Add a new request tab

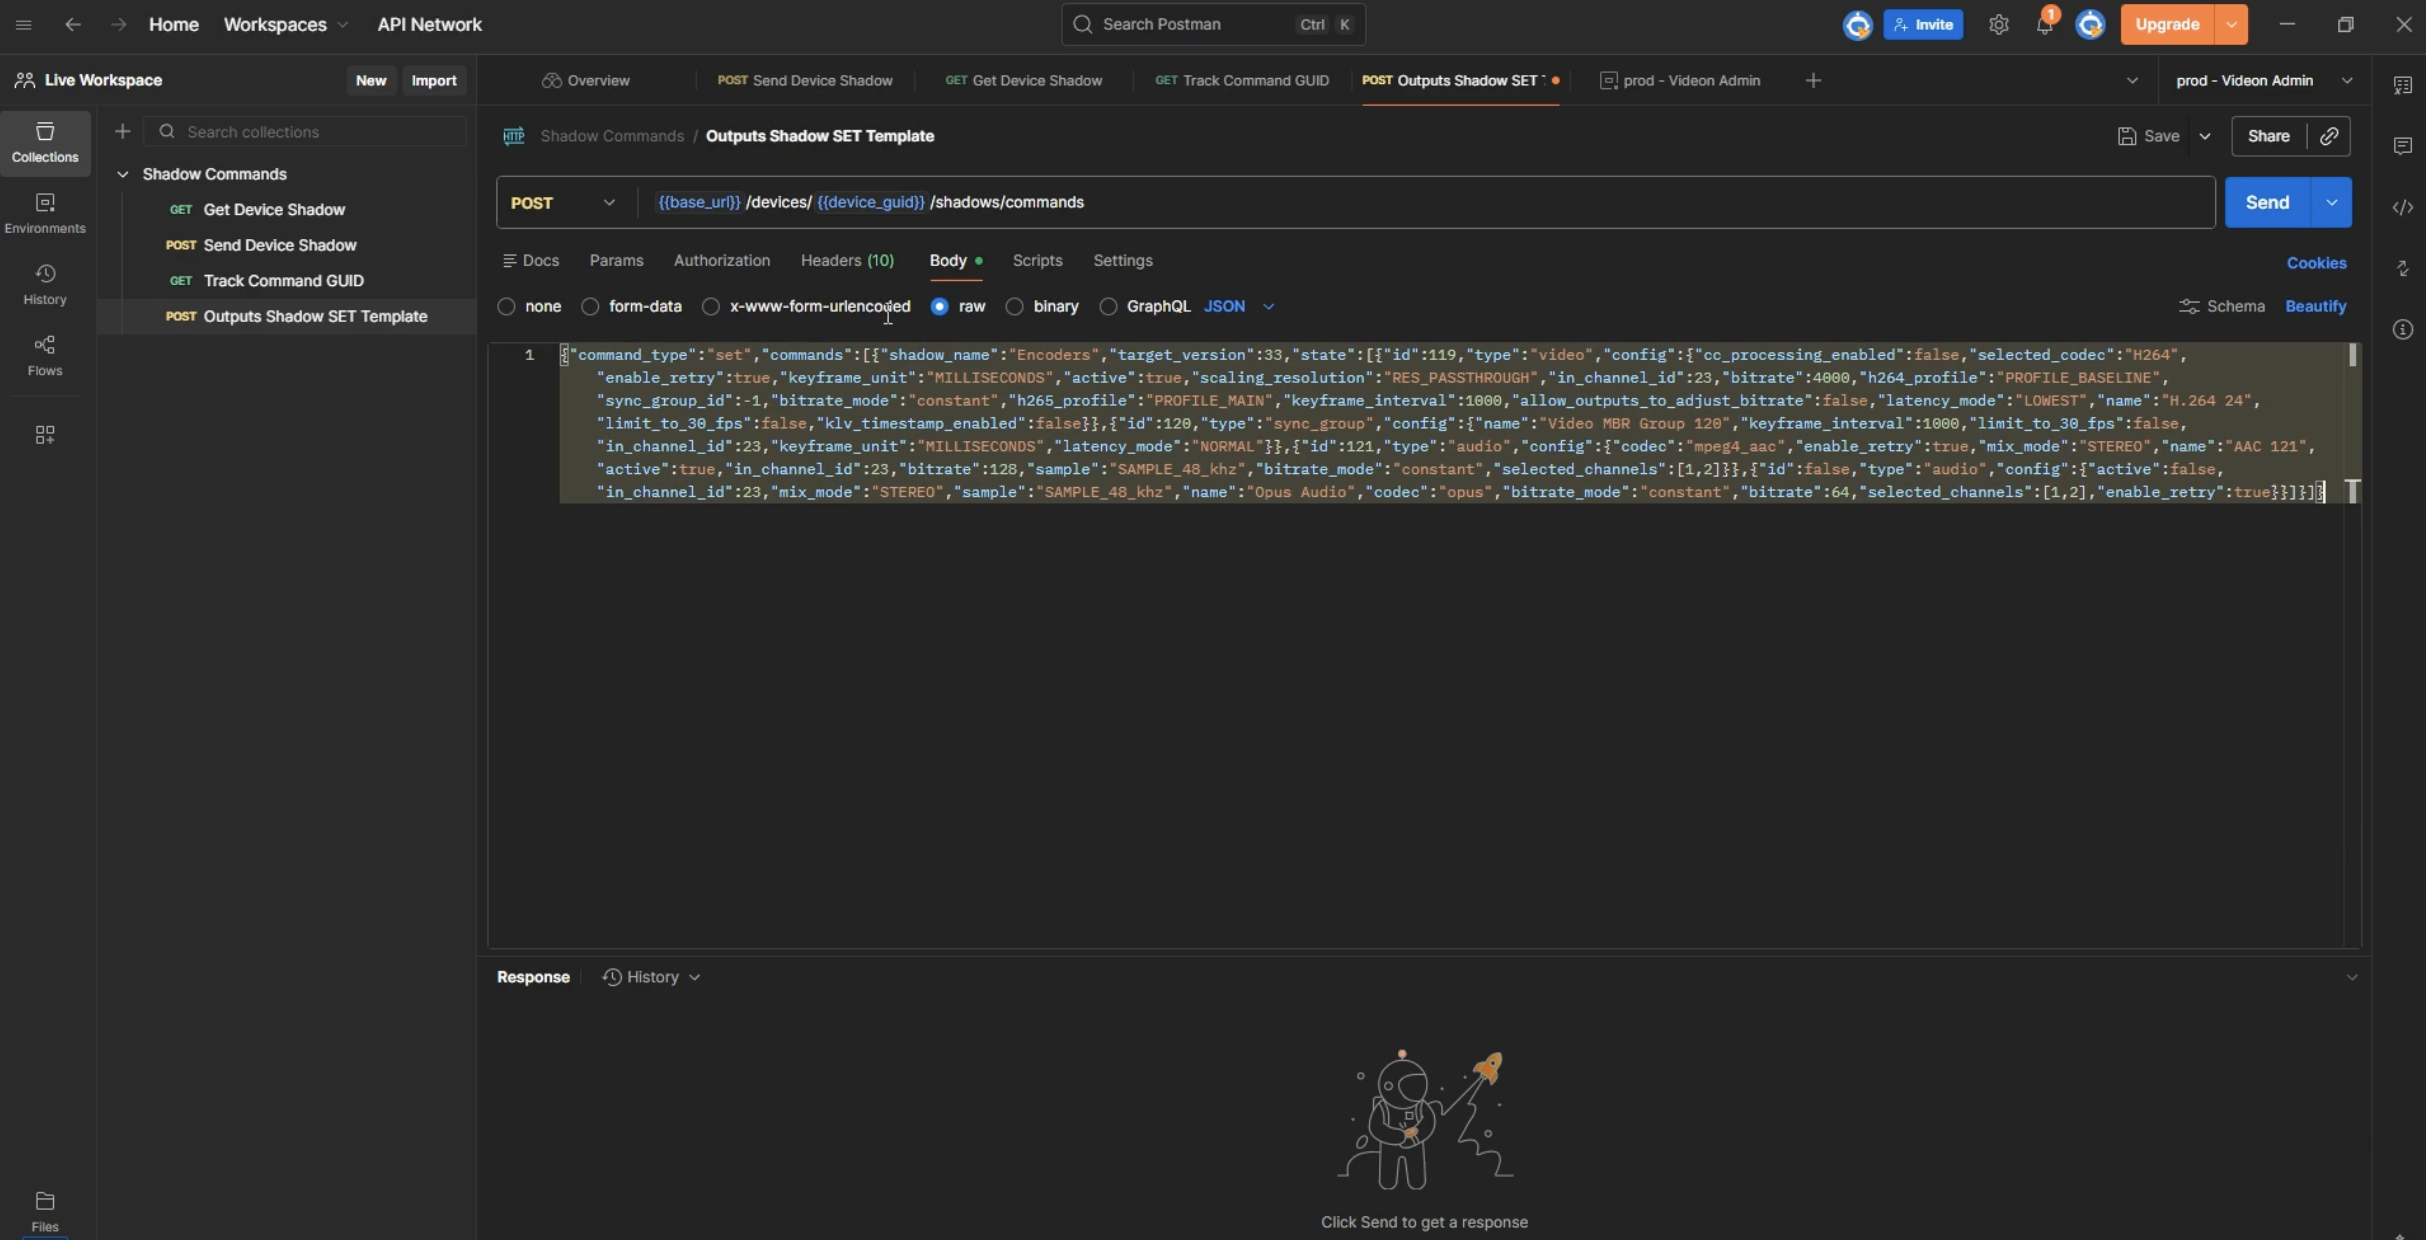[1813, 80]
